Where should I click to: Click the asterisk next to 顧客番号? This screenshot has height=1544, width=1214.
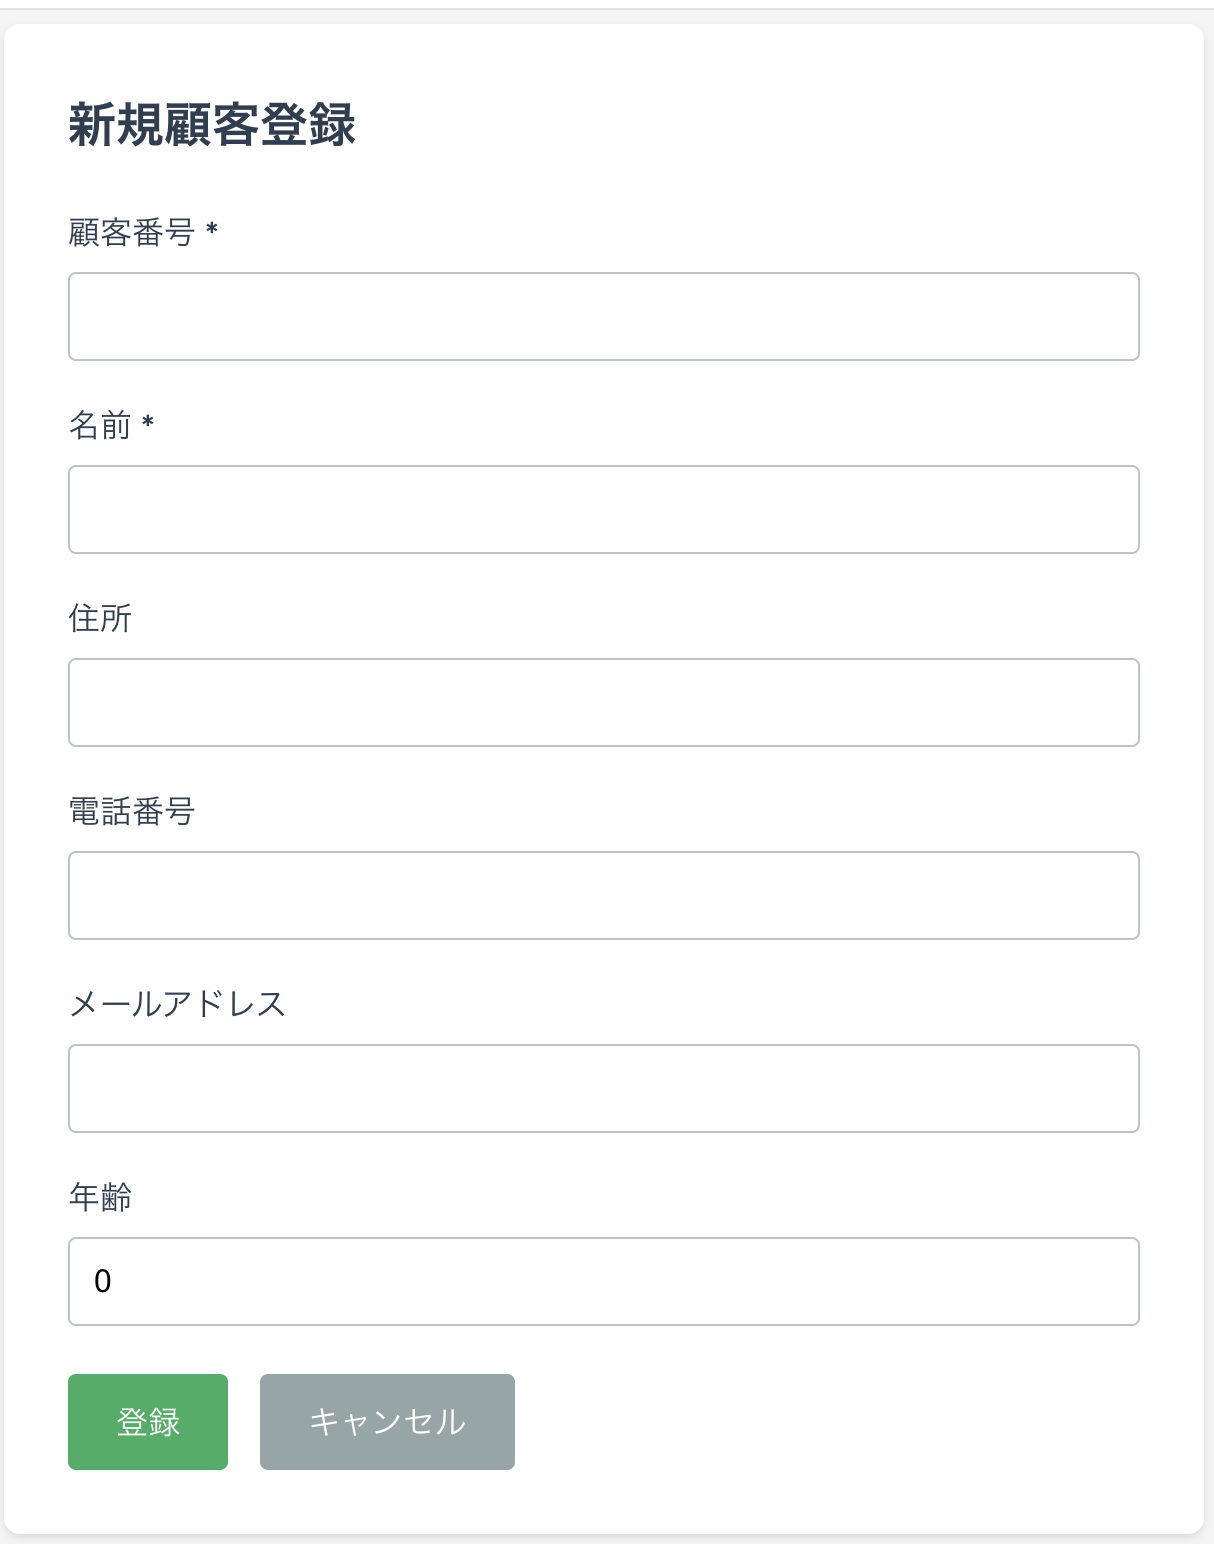211,231
